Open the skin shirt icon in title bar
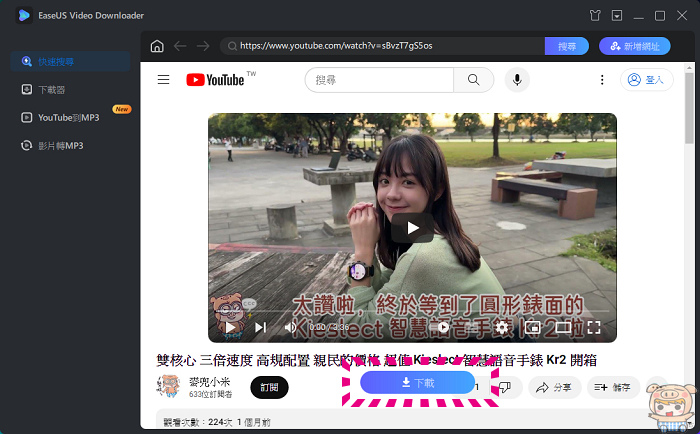 coord(595,16)
